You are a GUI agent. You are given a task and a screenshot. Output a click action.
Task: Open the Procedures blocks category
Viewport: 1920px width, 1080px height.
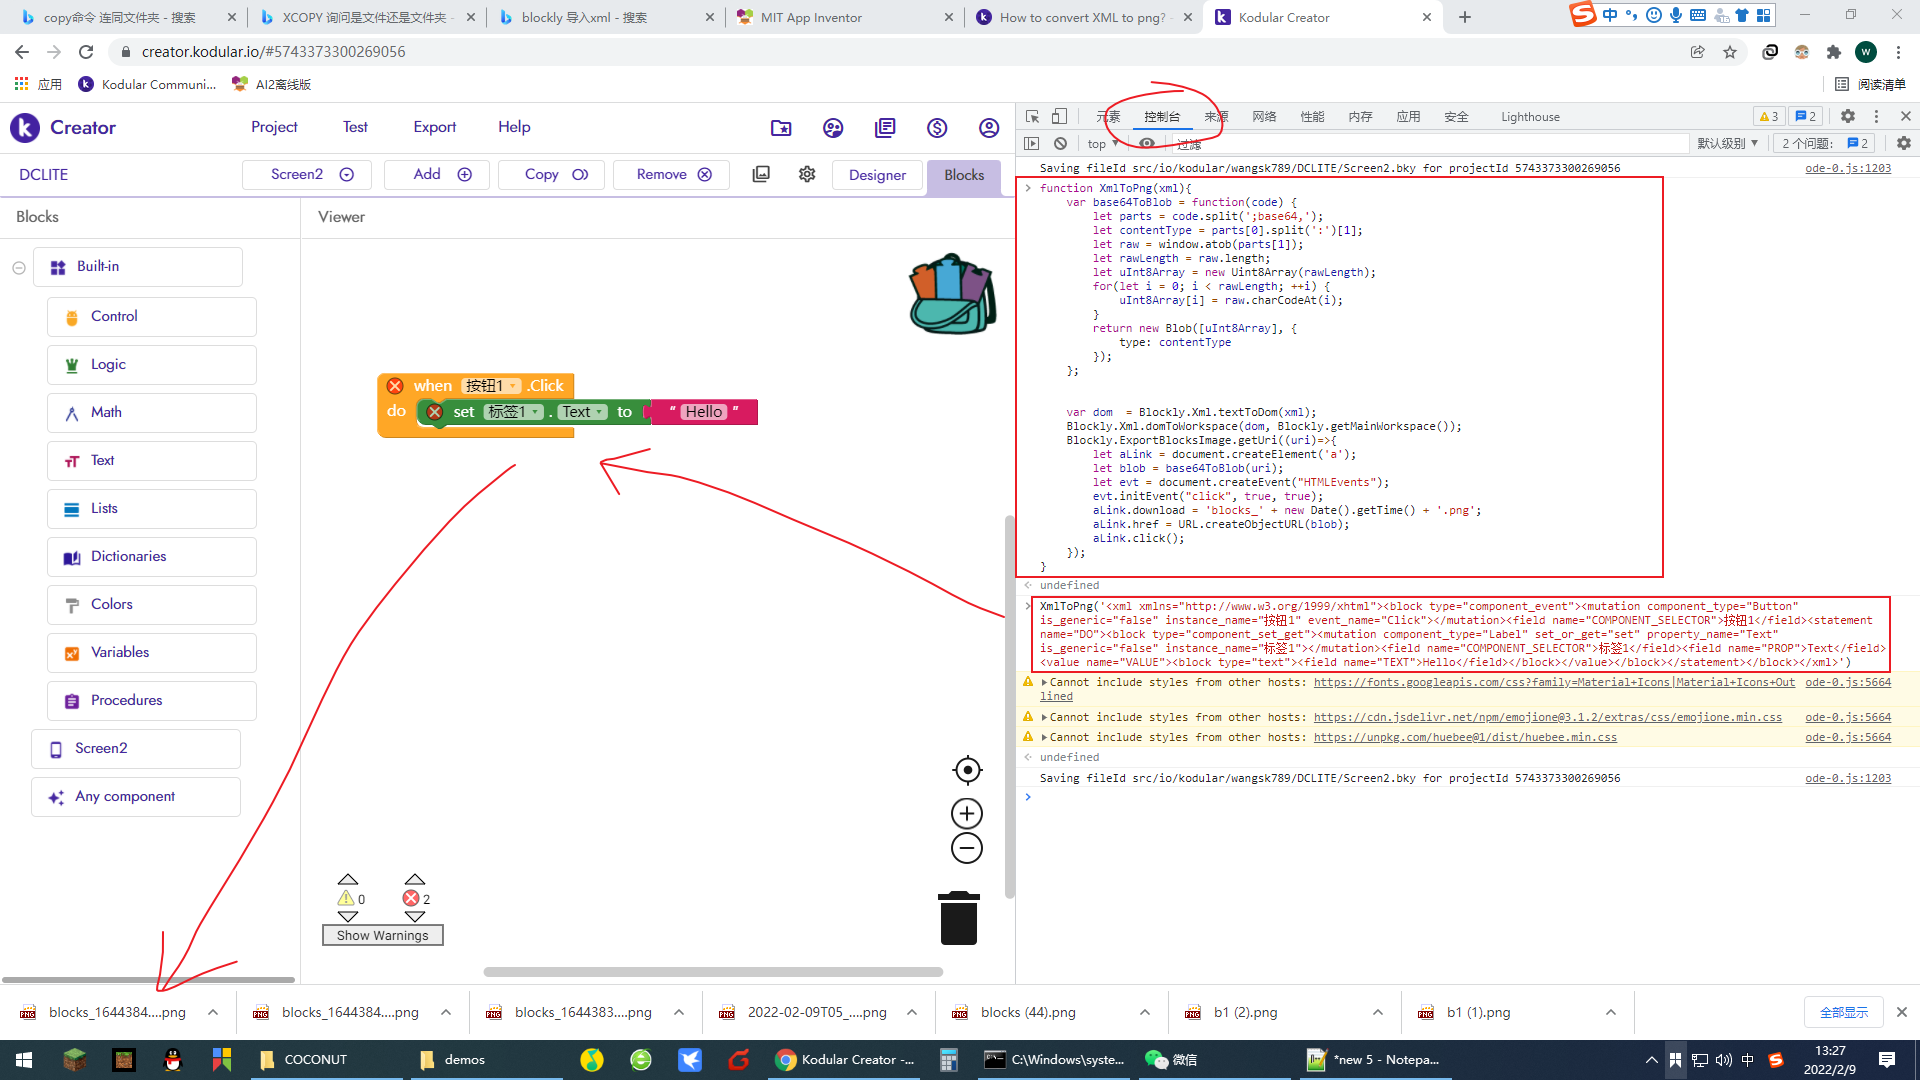(152, 700)
